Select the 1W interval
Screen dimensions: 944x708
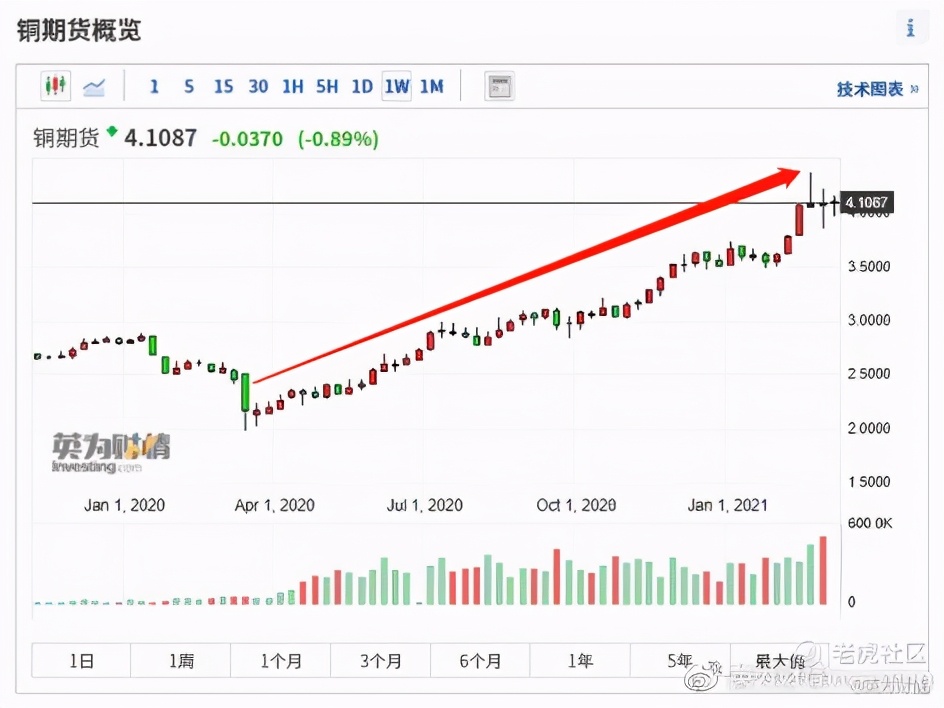[397, 87]
